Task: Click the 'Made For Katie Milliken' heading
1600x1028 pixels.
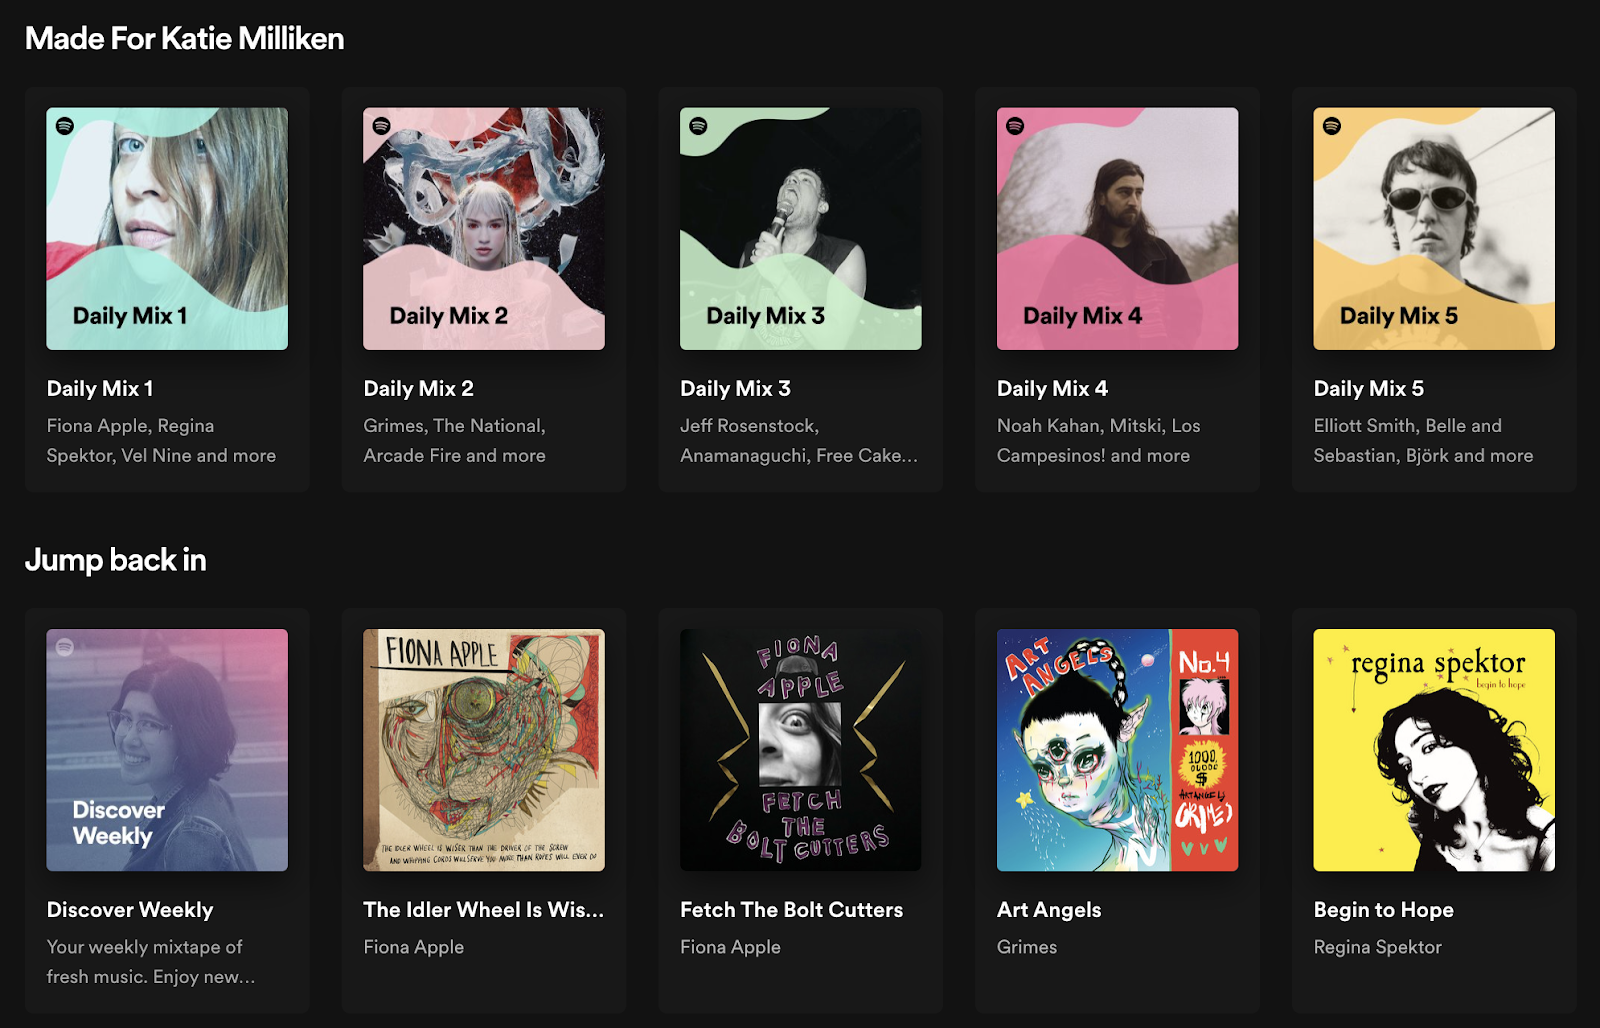Action: click(184, 39)
